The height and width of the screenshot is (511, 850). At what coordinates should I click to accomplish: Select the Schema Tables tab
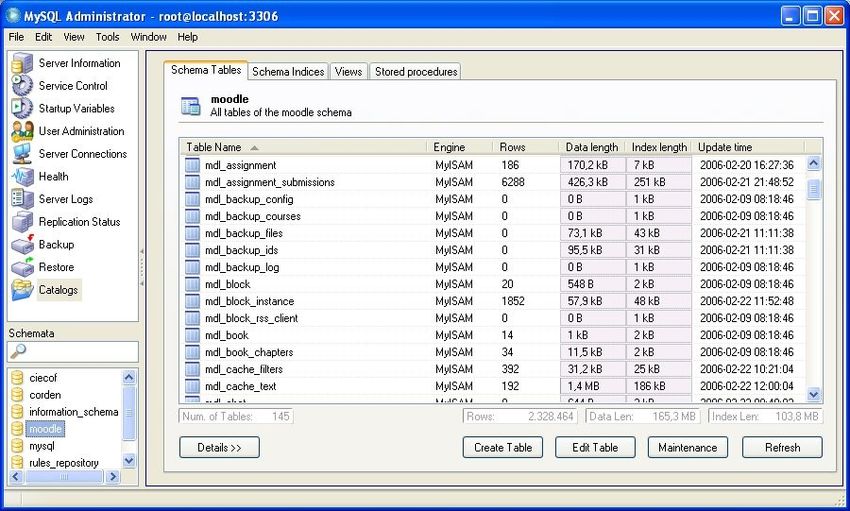pos(206,70)
